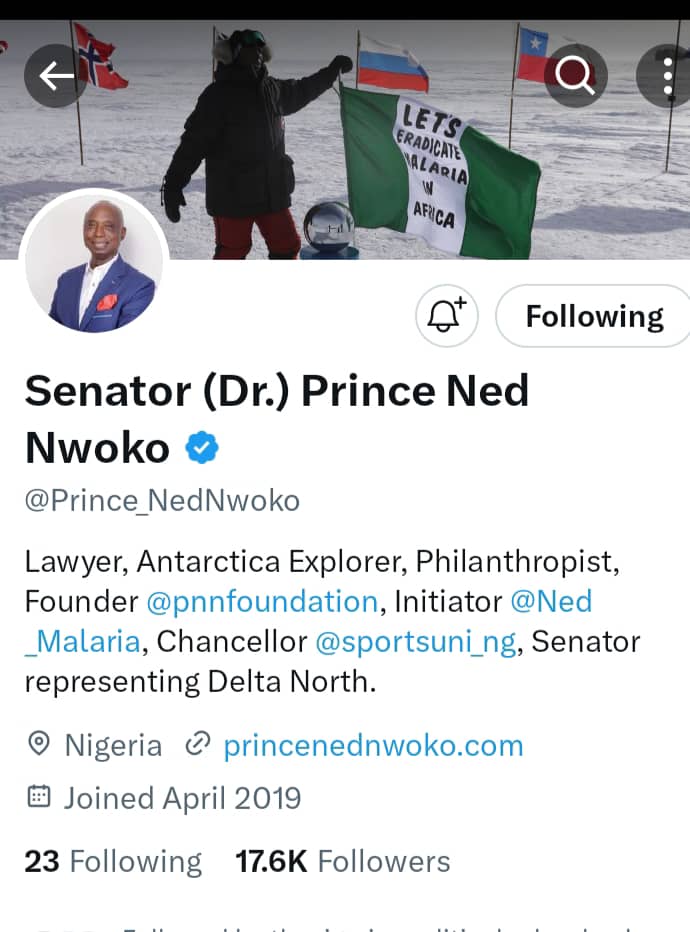Tap the chain link icon

click(x=198, y=745)
